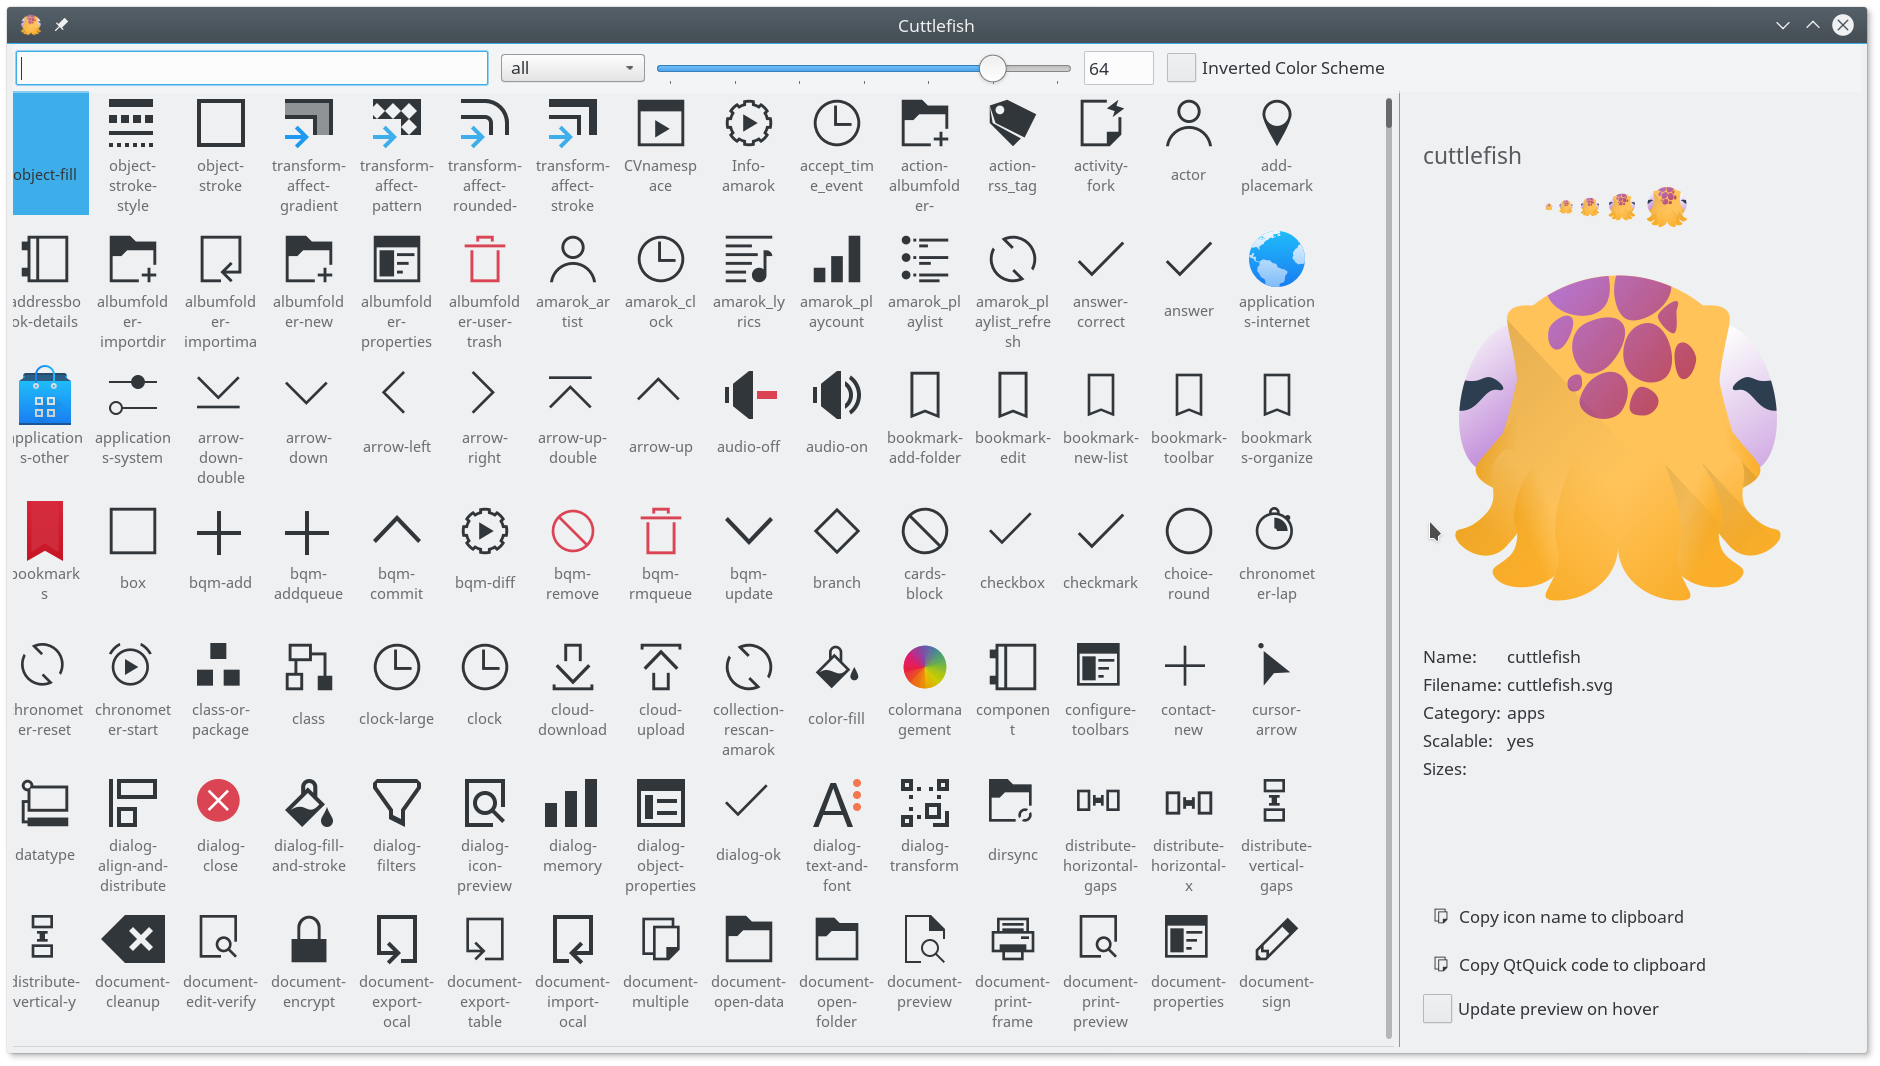
Task: Open the window menu arrow in titlebar
Action: click(1782, 25)
